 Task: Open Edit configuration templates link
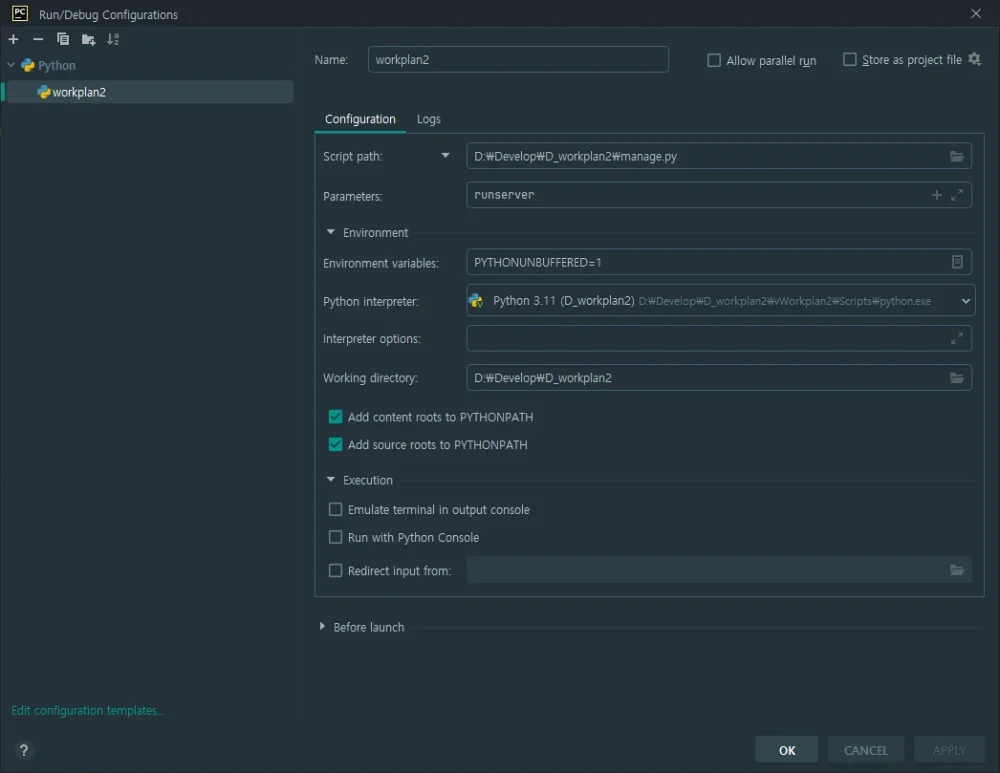point(88,710)
